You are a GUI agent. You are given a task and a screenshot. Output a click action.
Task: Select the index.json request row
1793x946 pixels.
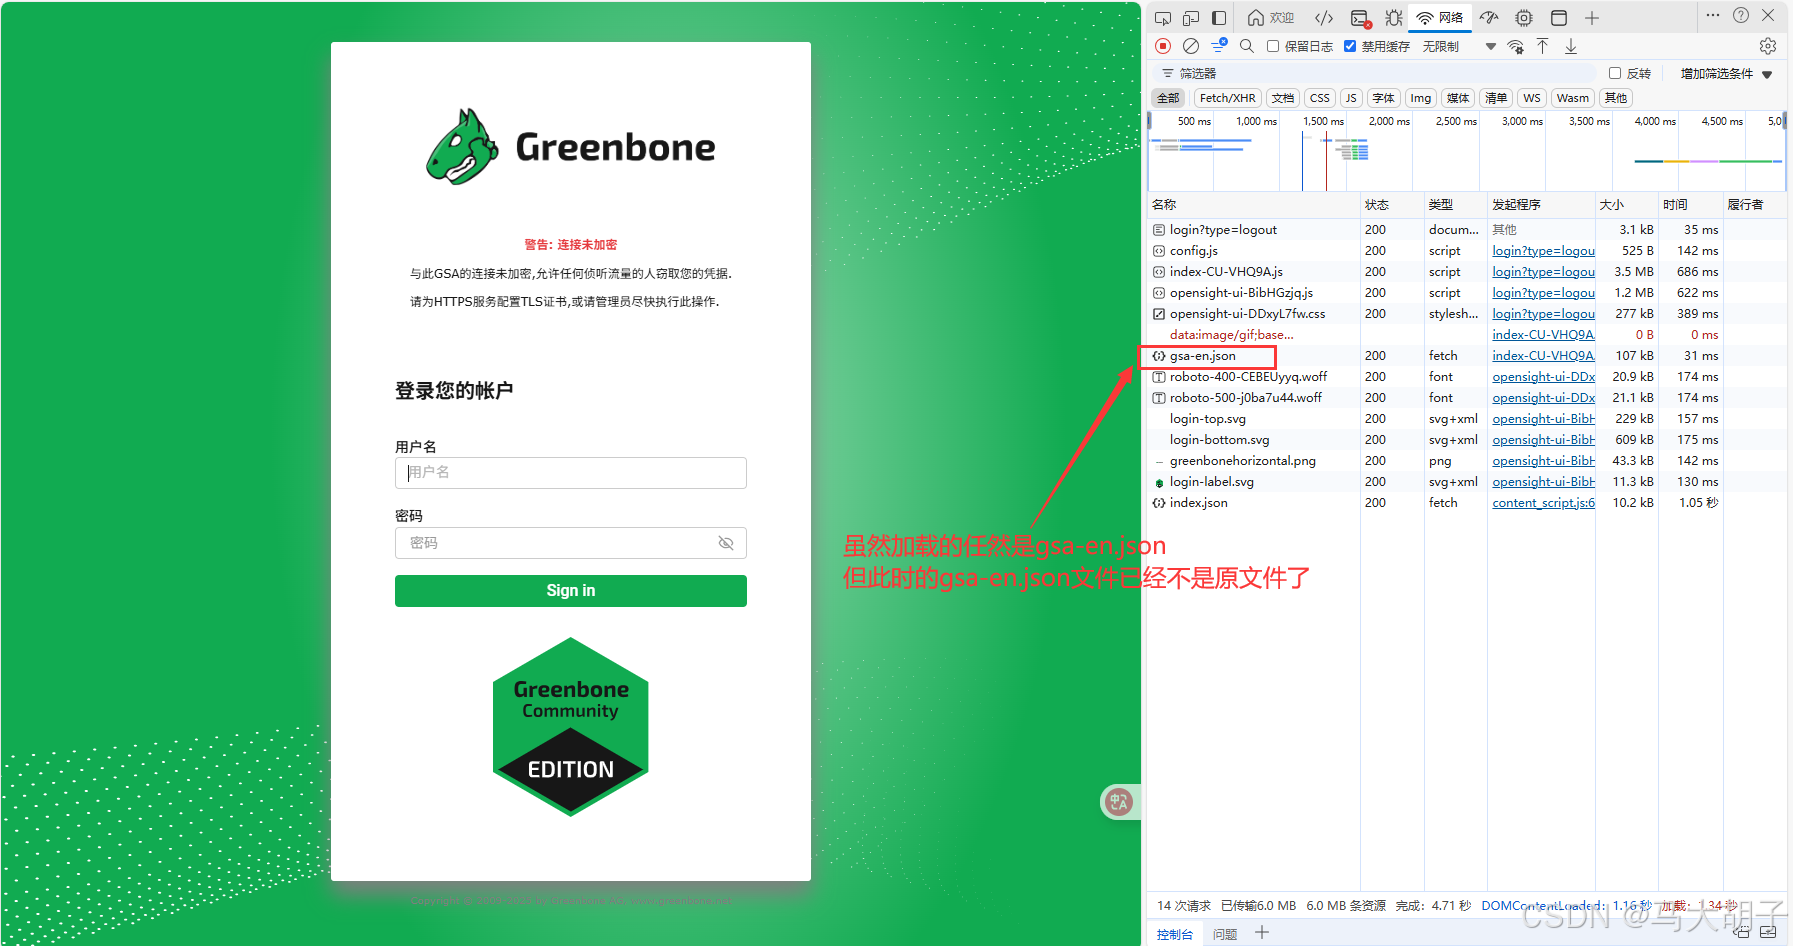click(1466, 503)
